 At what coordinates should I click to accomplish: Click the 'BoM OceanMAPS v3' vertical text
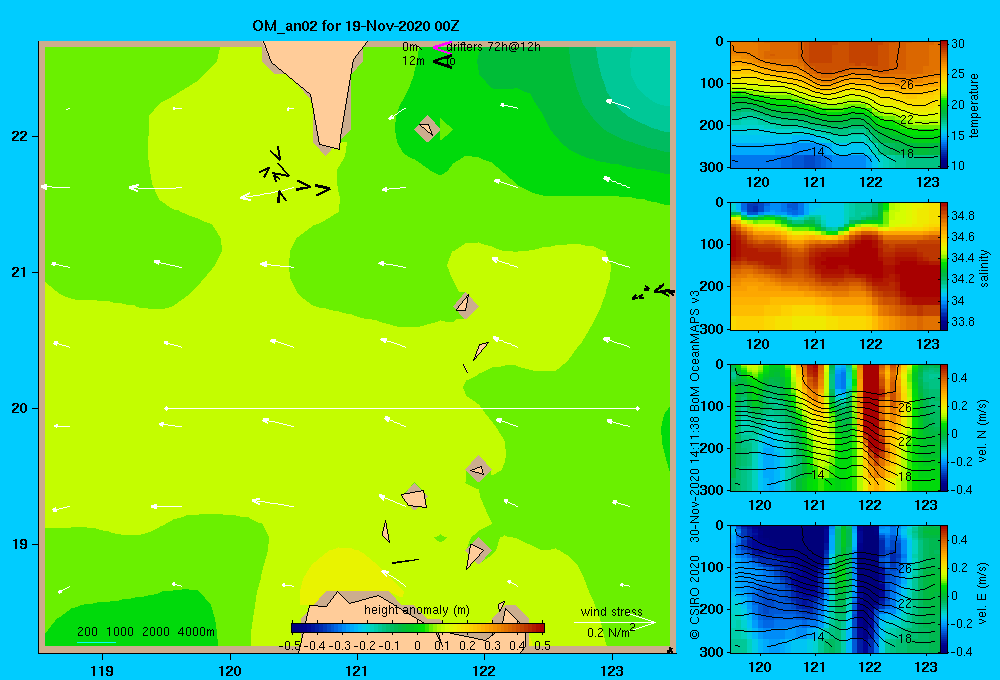coord(695,351)
